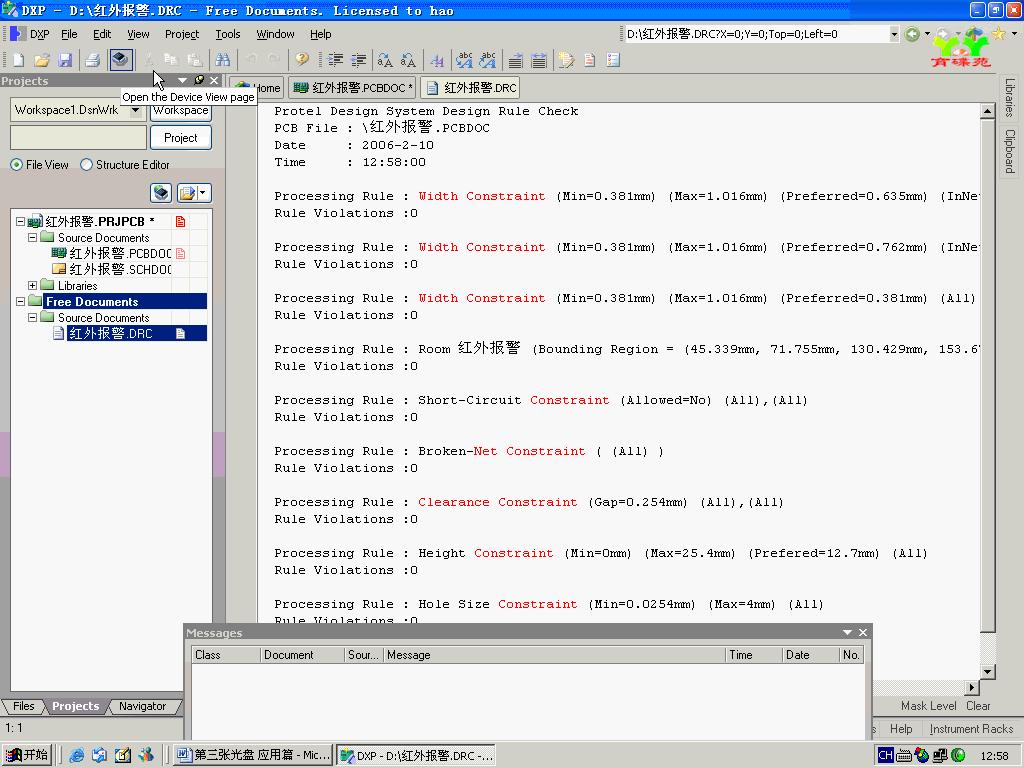This screenshot has width=1024, height=768.
Task: Click the Message column header
Action: click(x=554, y=654)
